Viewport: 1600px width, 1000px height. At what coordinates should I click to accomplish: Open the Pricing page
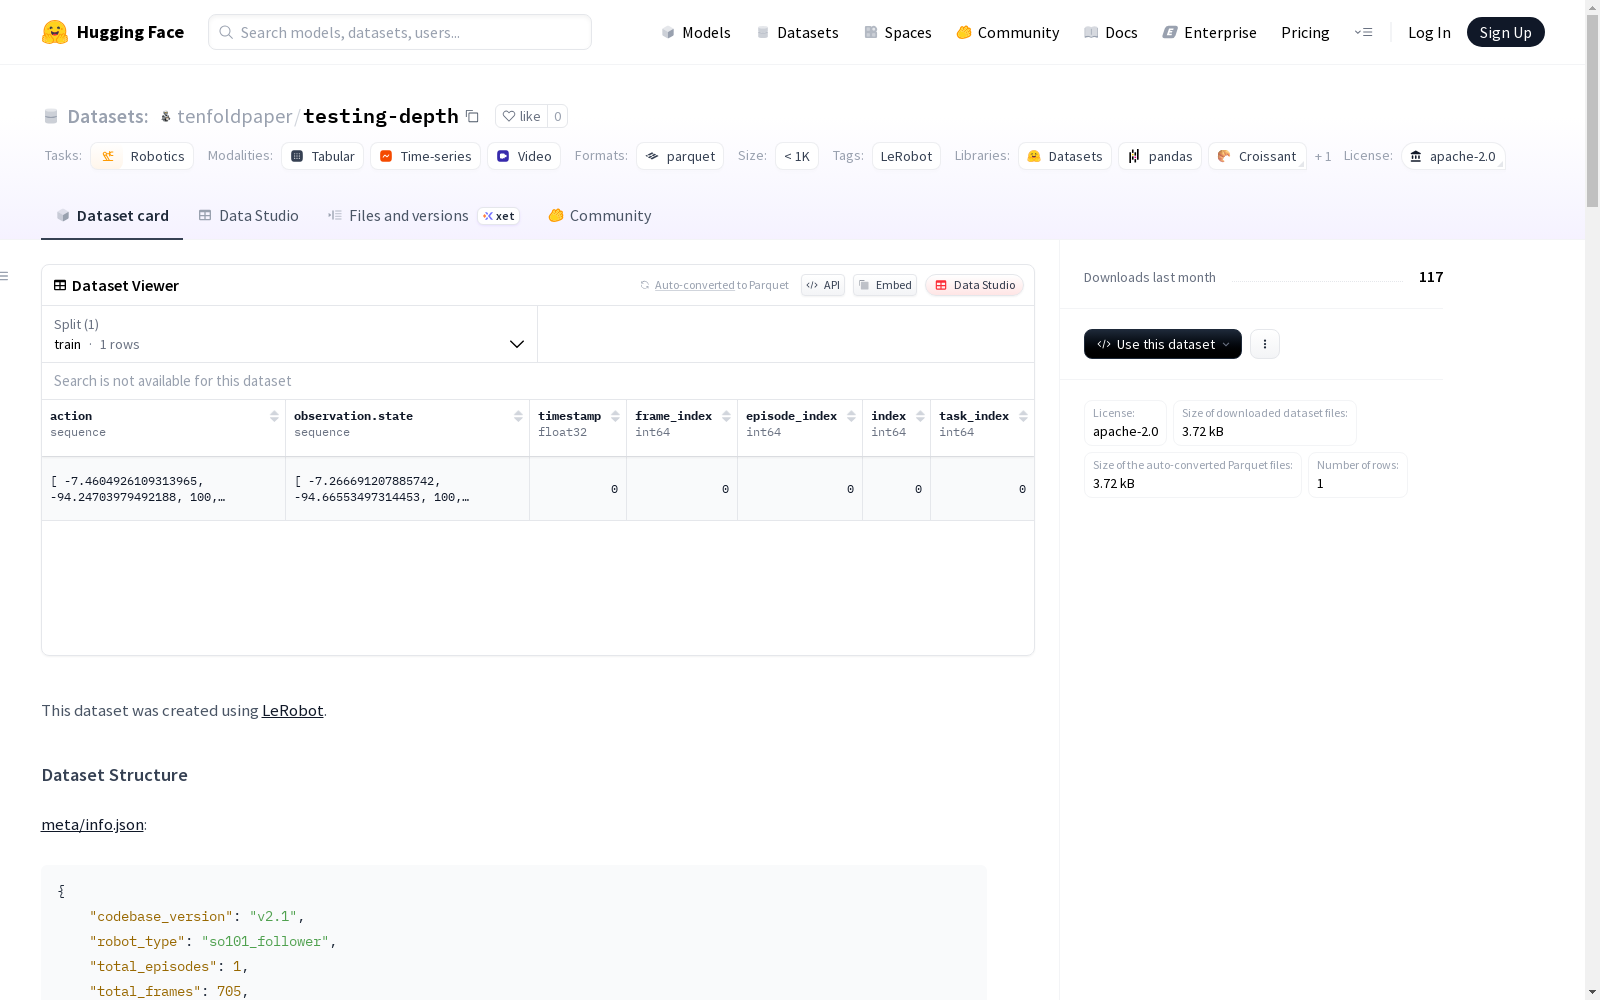tap(1305, 32)
